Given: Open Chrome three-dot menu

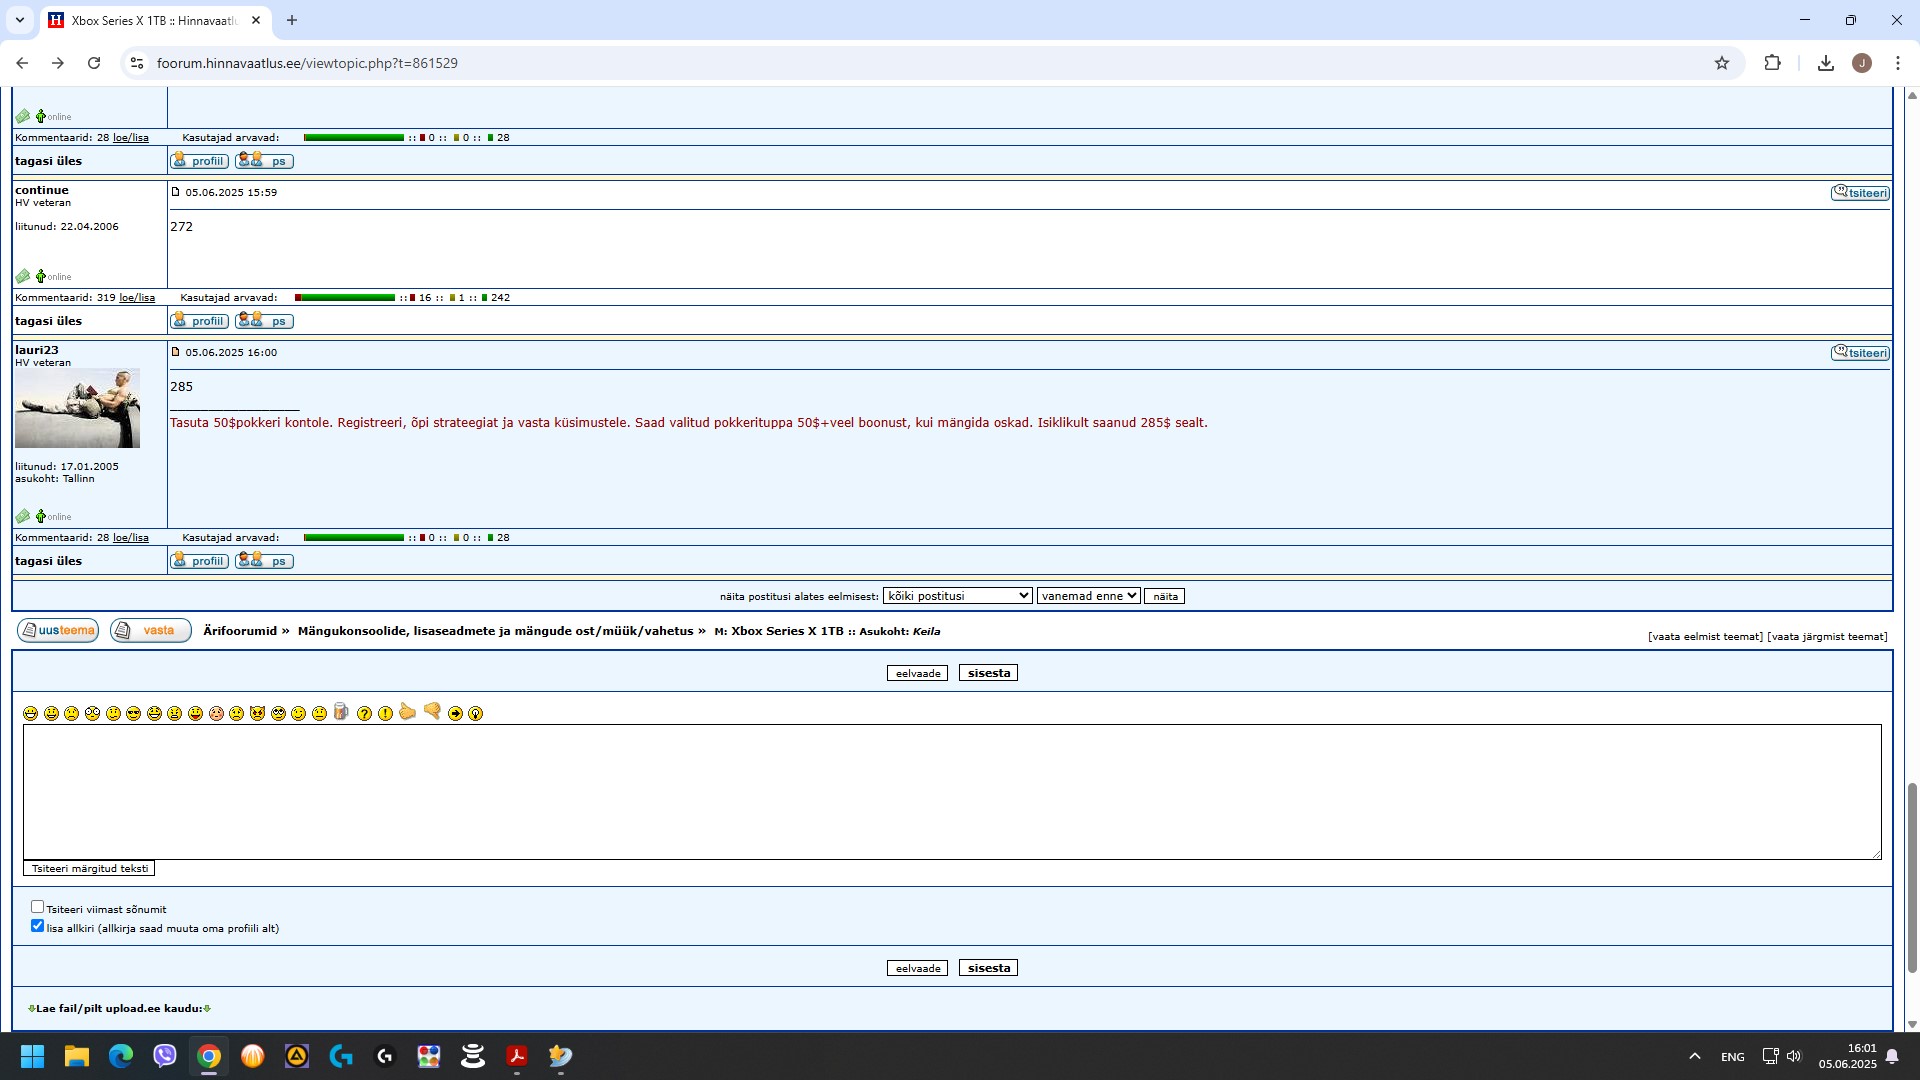Looking at the screenshot, I should click(x=1897, y=63).
